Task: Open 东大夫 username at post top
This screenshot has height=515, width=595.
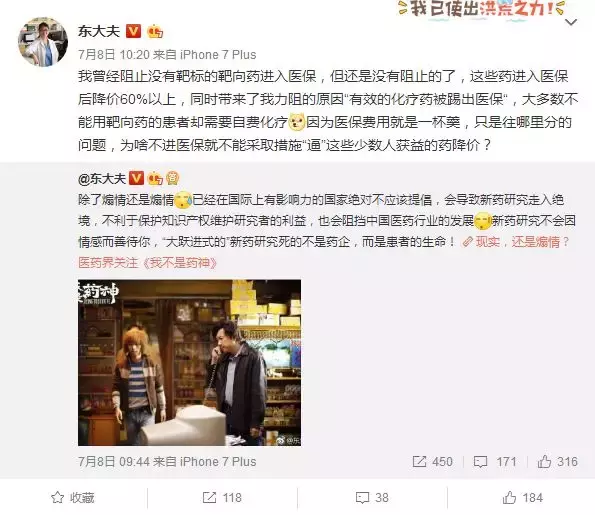Action: coord(99,31)
